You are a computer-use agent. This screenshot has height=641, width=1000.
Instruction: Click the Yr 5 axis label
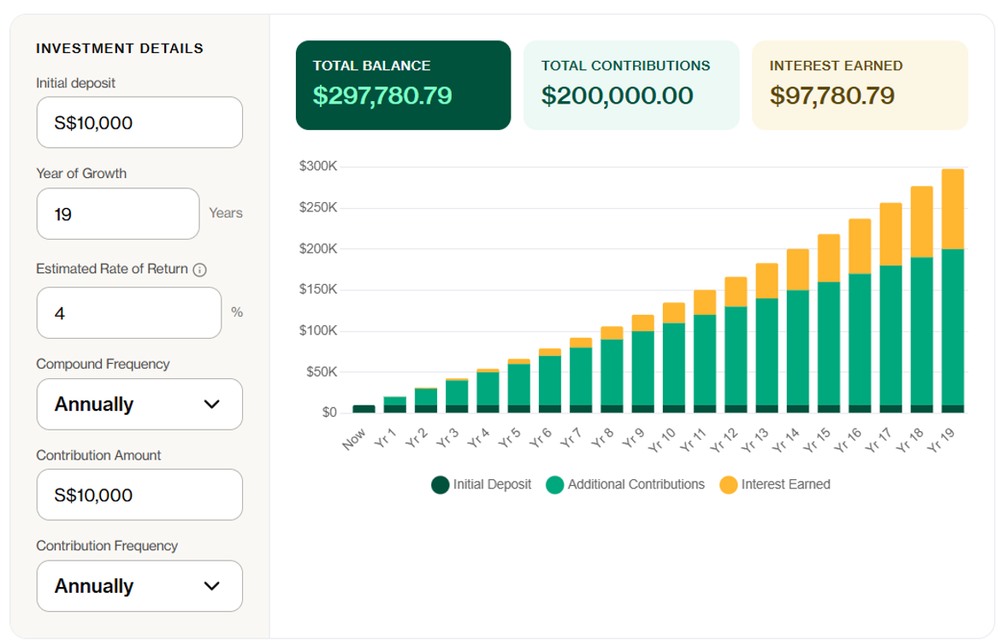[x=509, y=438]
